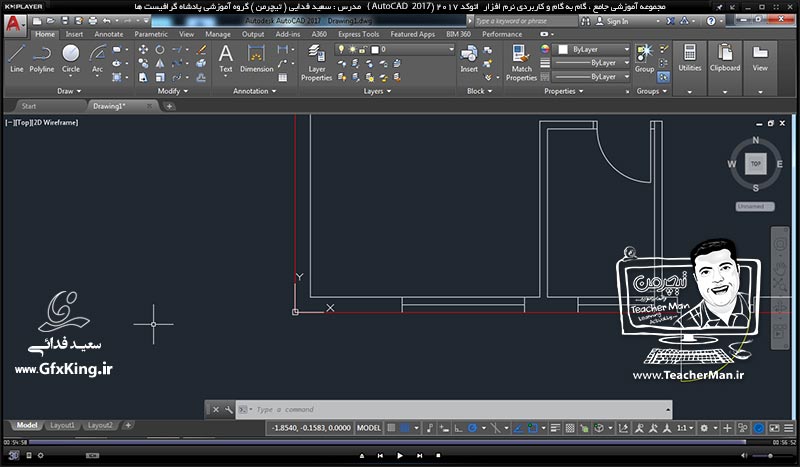Open the Express Tools ribbon tab
The width and height of the screenshot is (800, 467).
(x=358, y=34)
